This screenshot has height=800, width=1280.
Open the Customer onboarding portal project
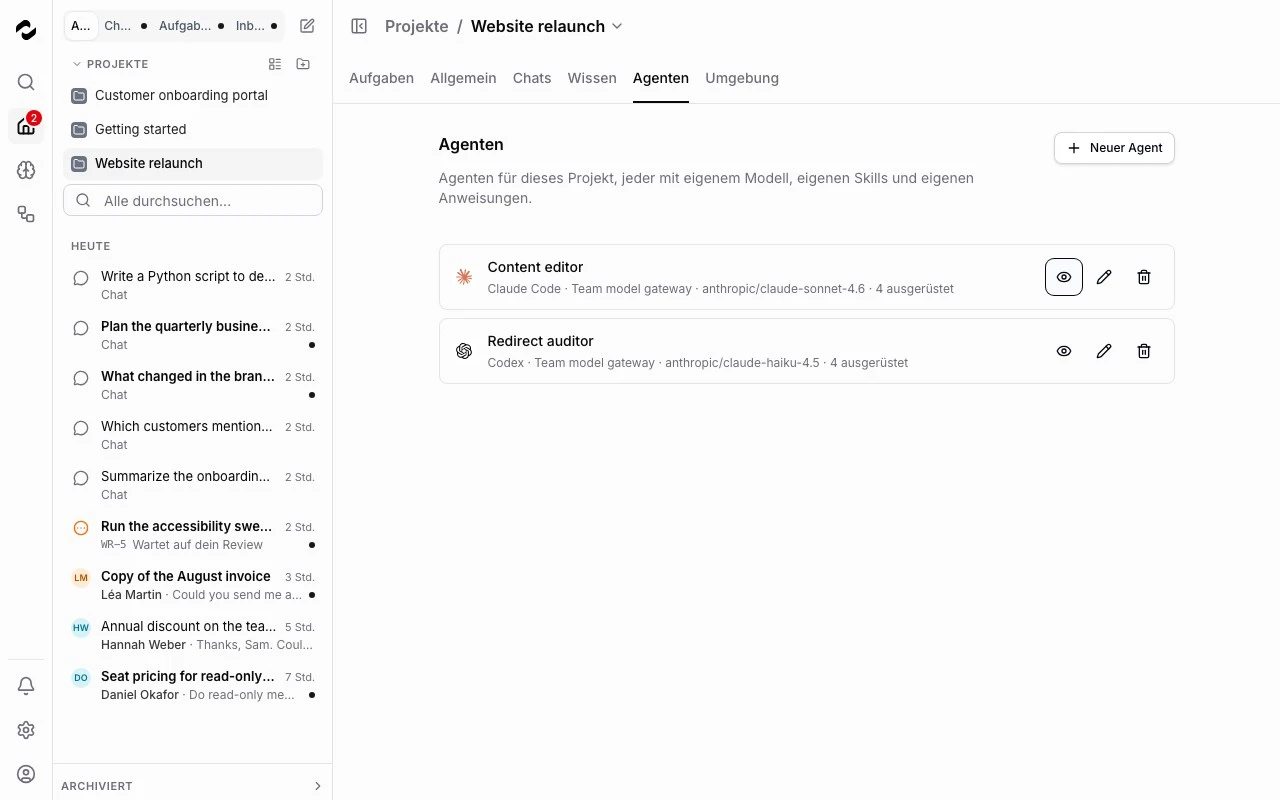pyautogui.click(x=193, y=96)
